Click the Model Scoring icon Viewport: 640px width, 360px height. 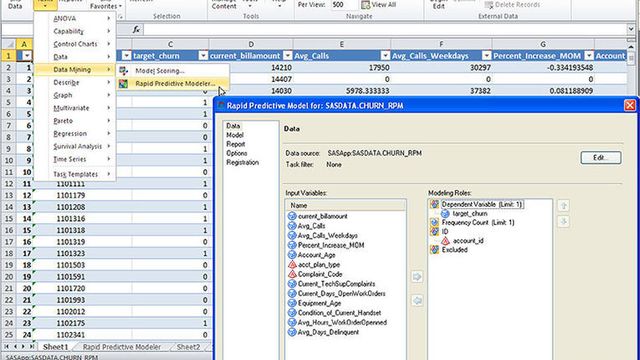click(123, 71)
